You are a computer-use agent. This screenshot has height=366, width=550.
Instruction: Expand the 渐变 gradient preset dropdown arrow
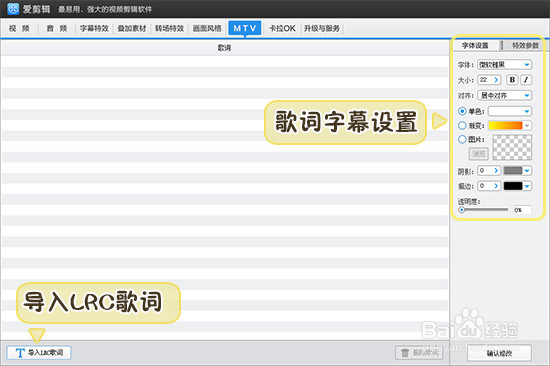527,125
